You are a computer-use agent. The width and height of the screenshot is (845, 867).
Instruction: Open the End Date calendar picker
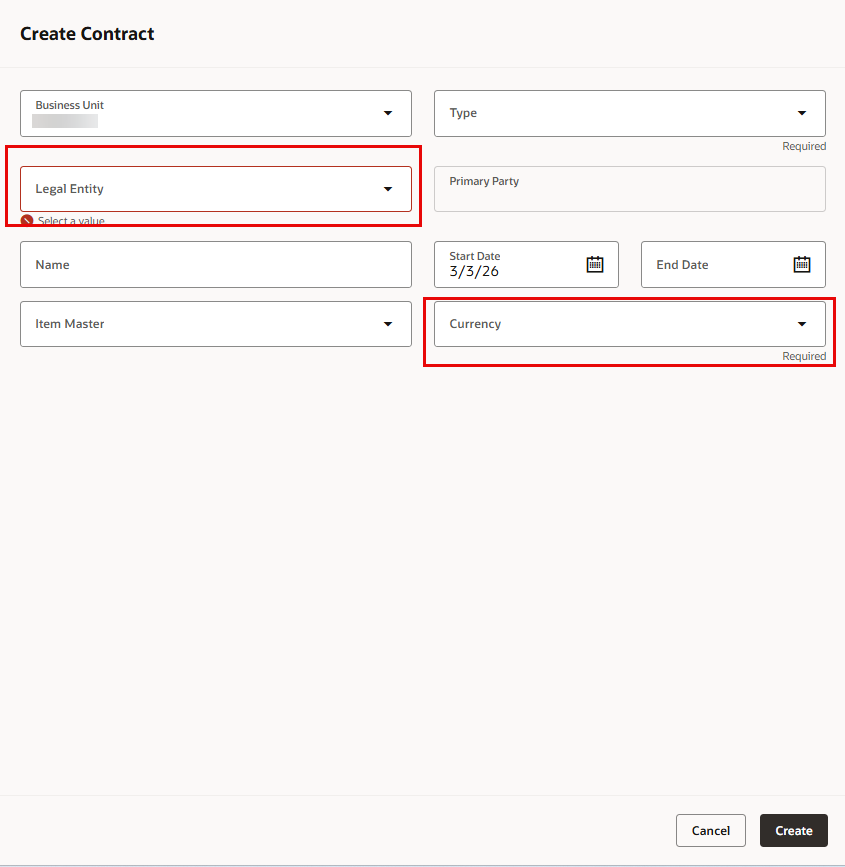click(x=801, y=264)
